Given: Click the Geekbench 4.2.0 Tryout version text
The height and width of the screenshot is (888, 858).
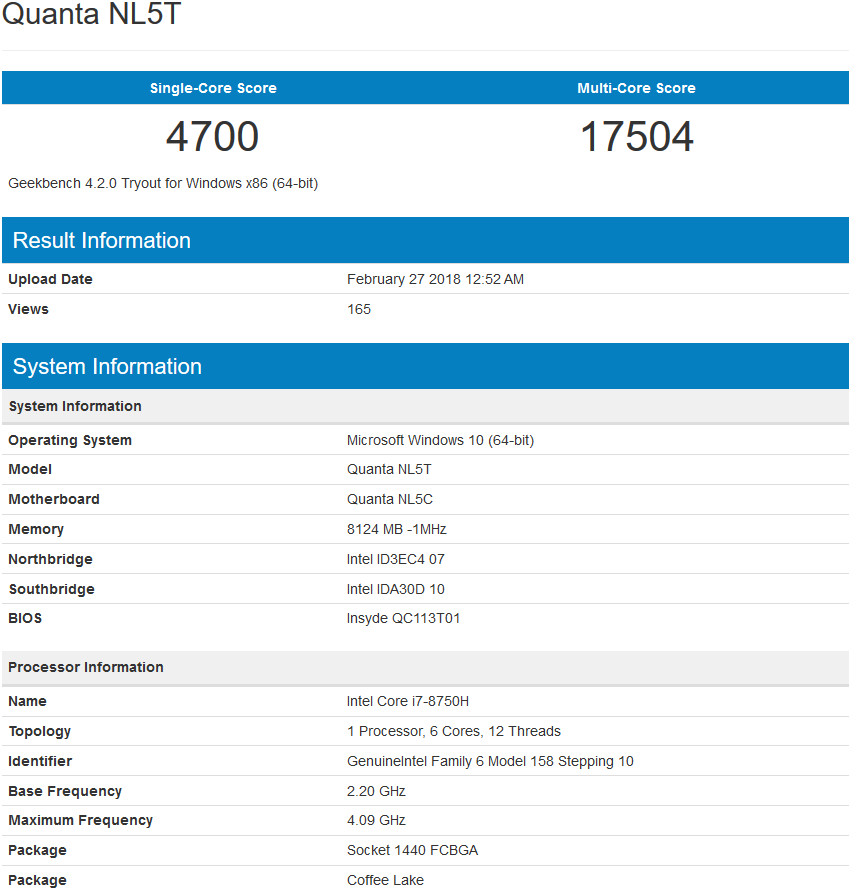Looking at the screenshot, I should [163, 183].
